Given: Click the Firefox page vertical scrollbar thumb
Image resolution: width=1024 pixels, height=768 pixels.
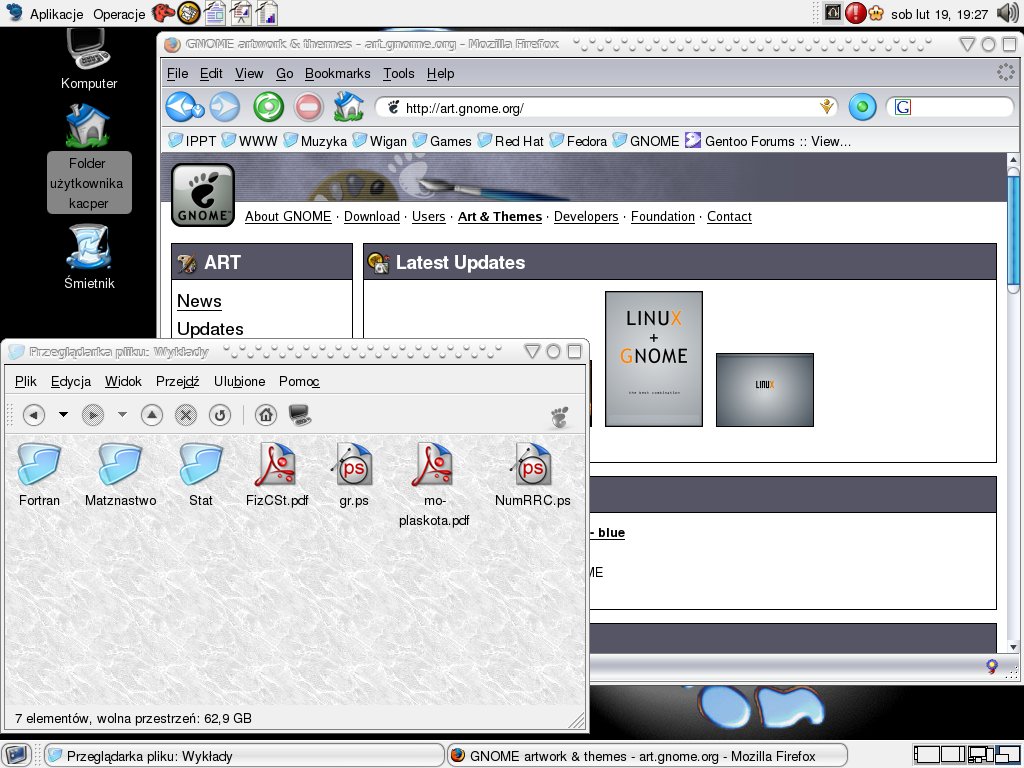Looking at the screenshot, I should tap(1013, 231).
